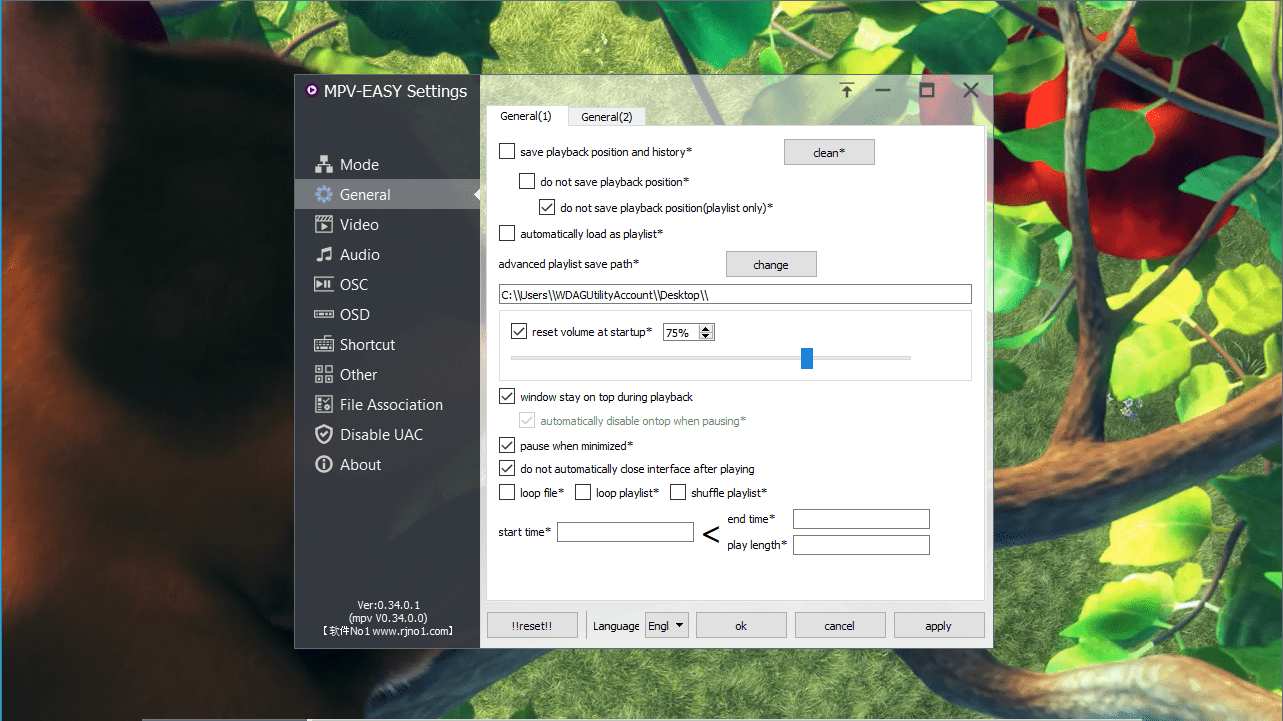Toggle do not automatically close interface after playing
Viewport: 1283px width, 721px height.
click(507, 469)
